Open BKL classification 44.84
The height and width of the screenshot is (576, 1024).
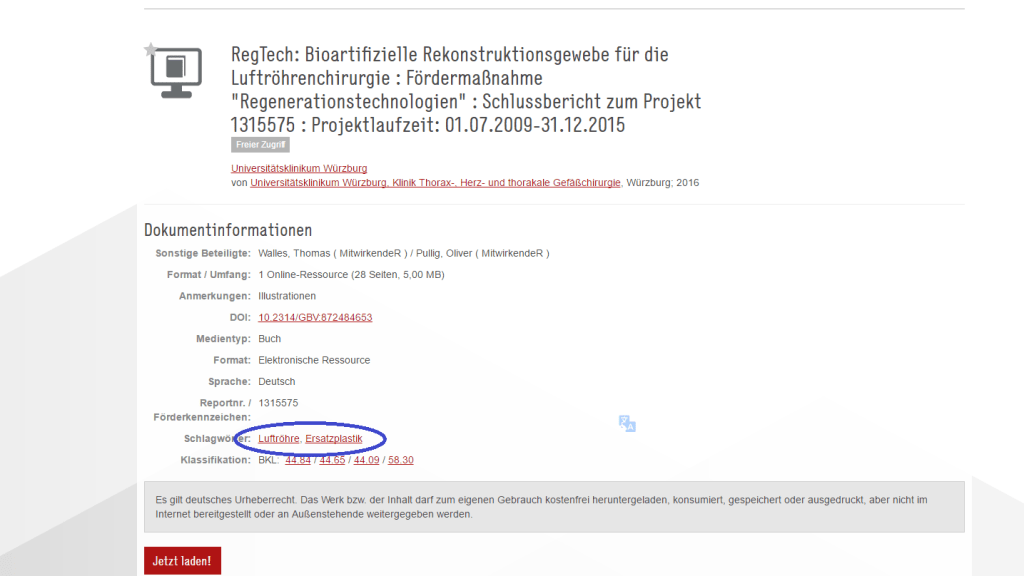(x=297, y=460)
